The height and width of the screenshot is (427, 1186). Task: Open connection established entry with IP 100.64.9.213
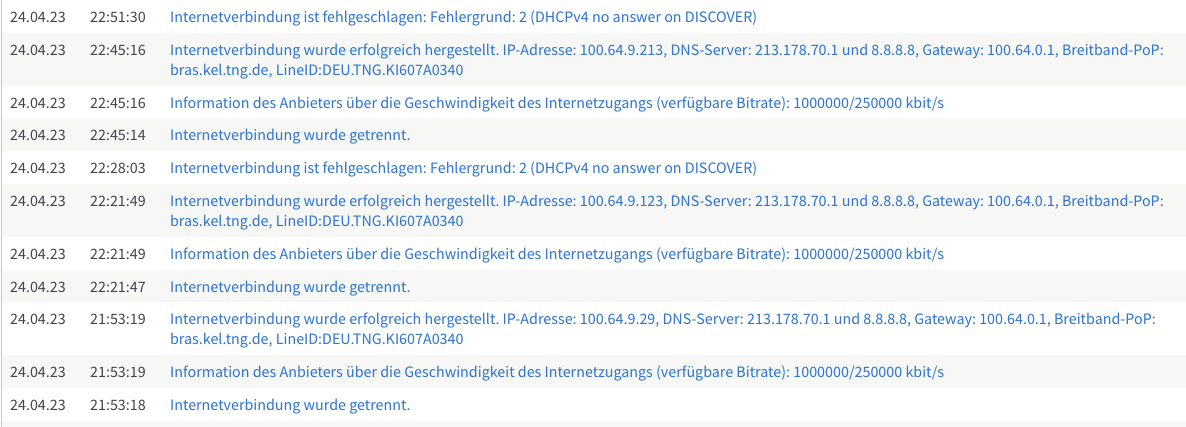coord(666,60)
